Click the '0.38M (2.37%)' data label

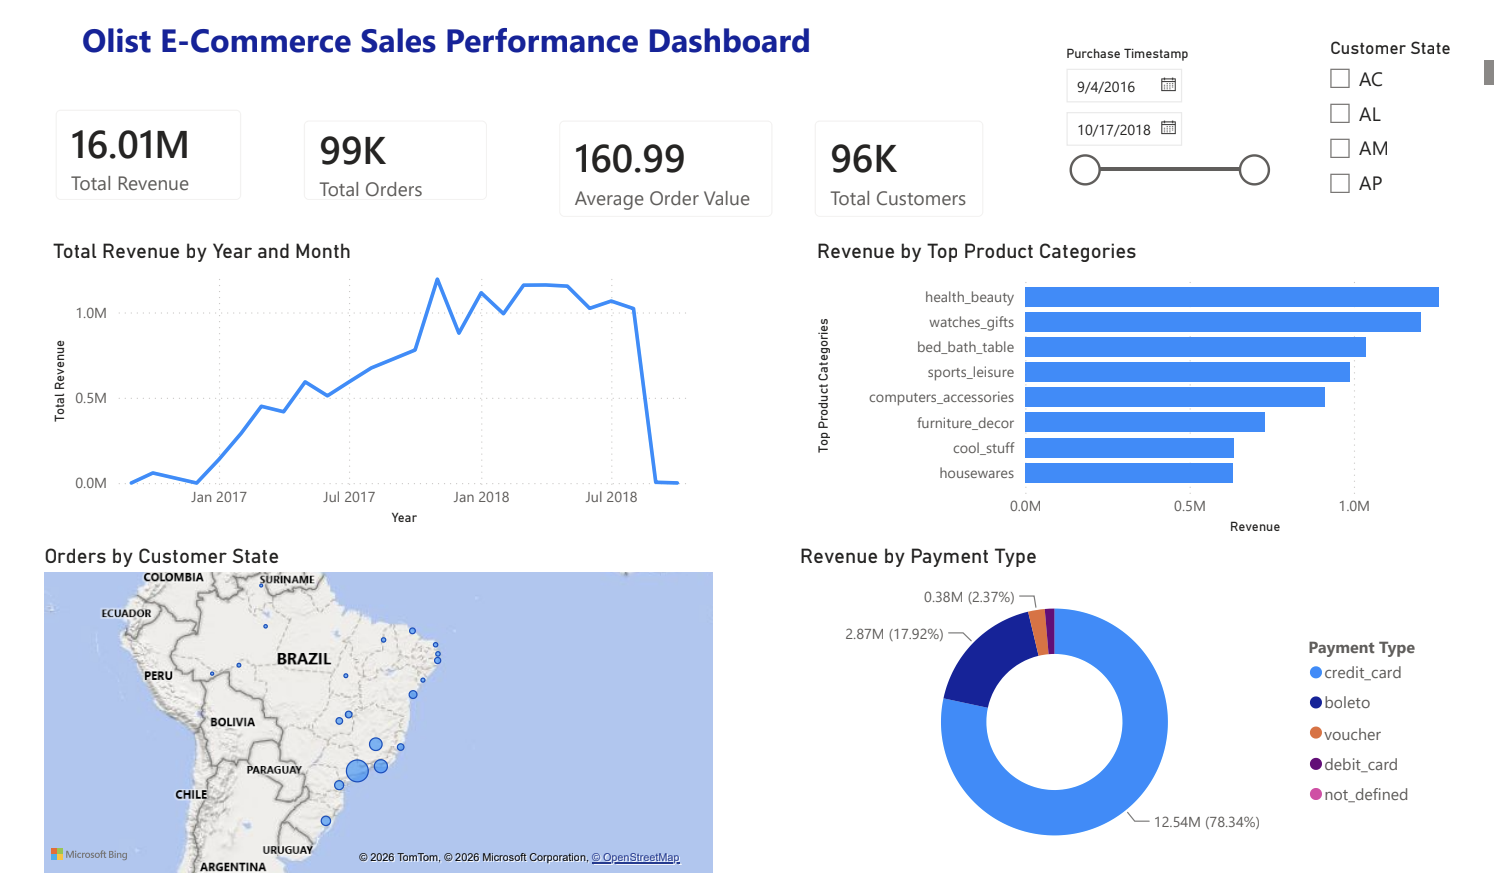pyautogui.click(x=968, y=597)
